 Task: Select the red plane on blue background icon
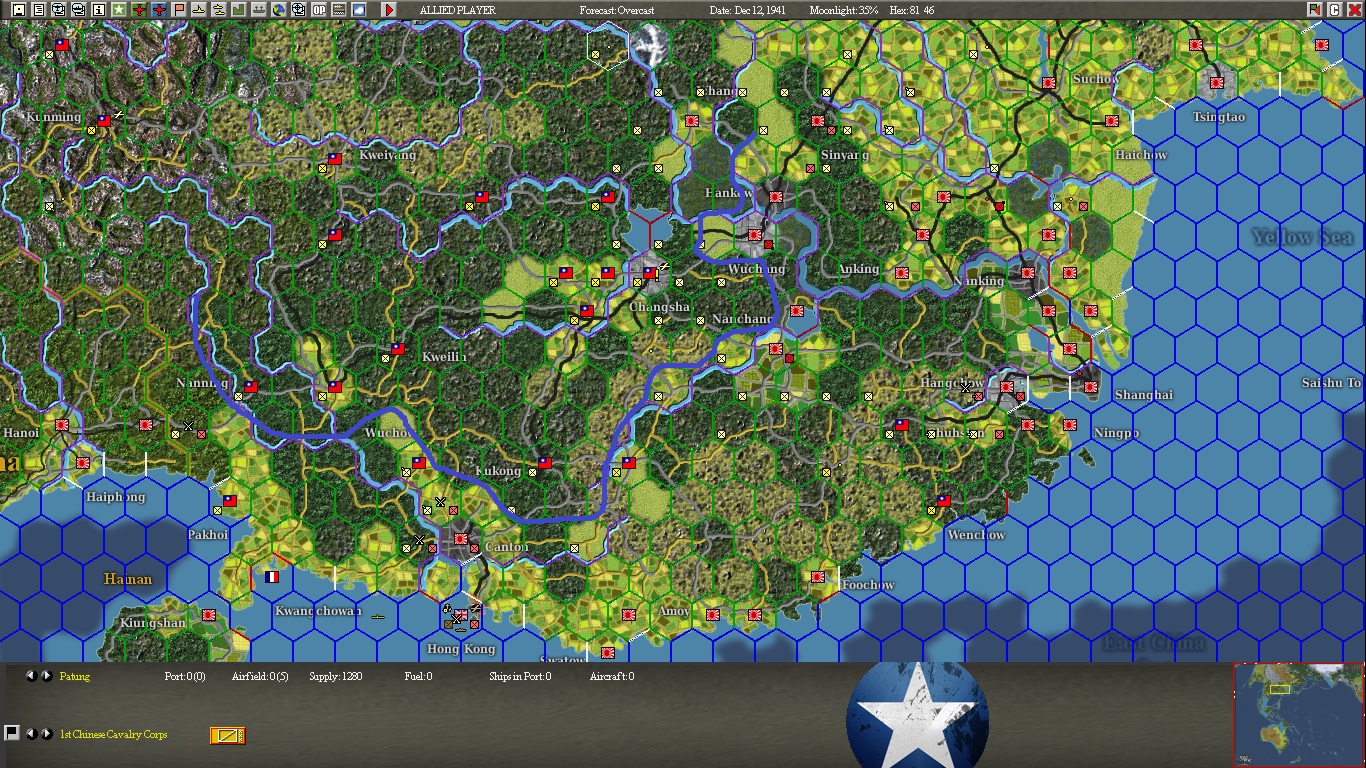(x=159, y=10)
